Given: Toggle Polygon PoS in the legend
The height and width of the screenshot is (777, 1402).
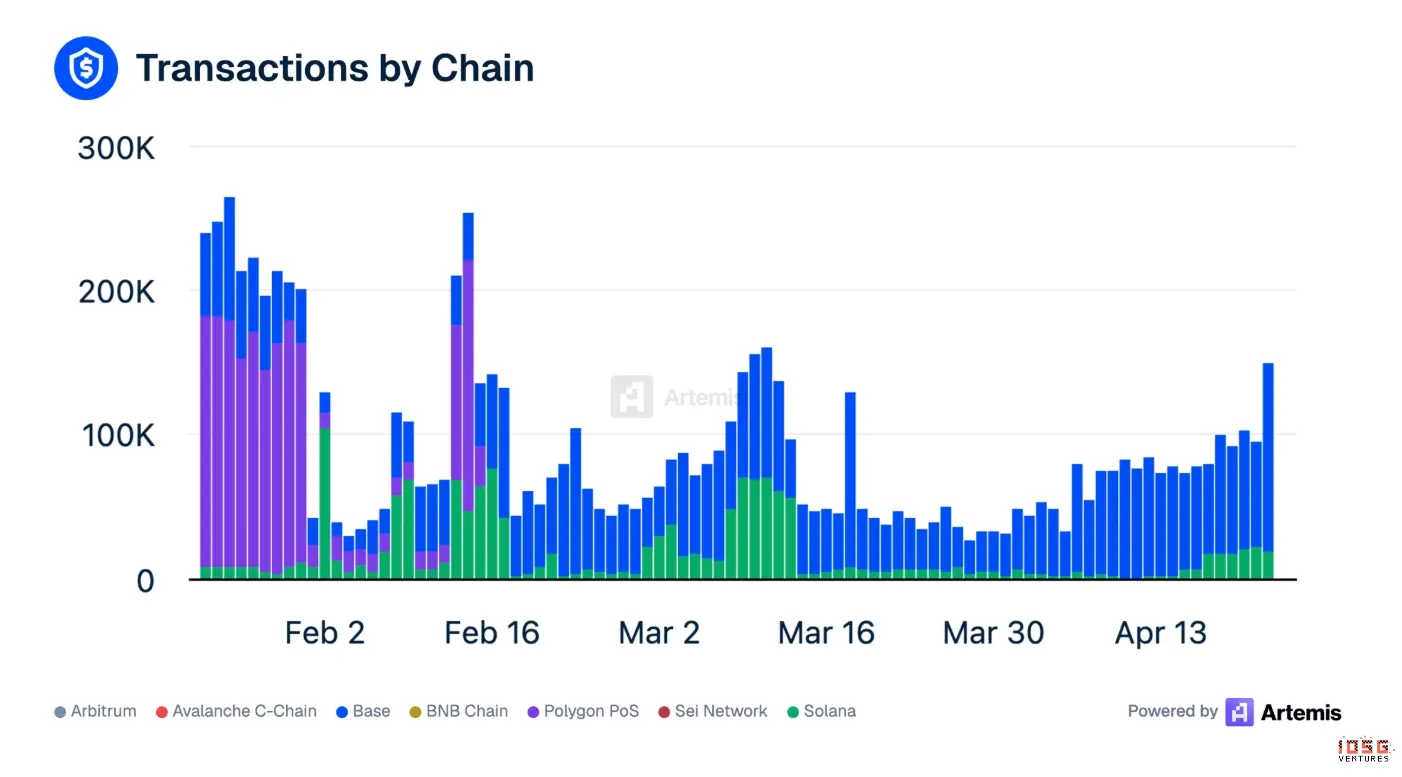Looking at the screenshot, I should (x=582, y=712).
